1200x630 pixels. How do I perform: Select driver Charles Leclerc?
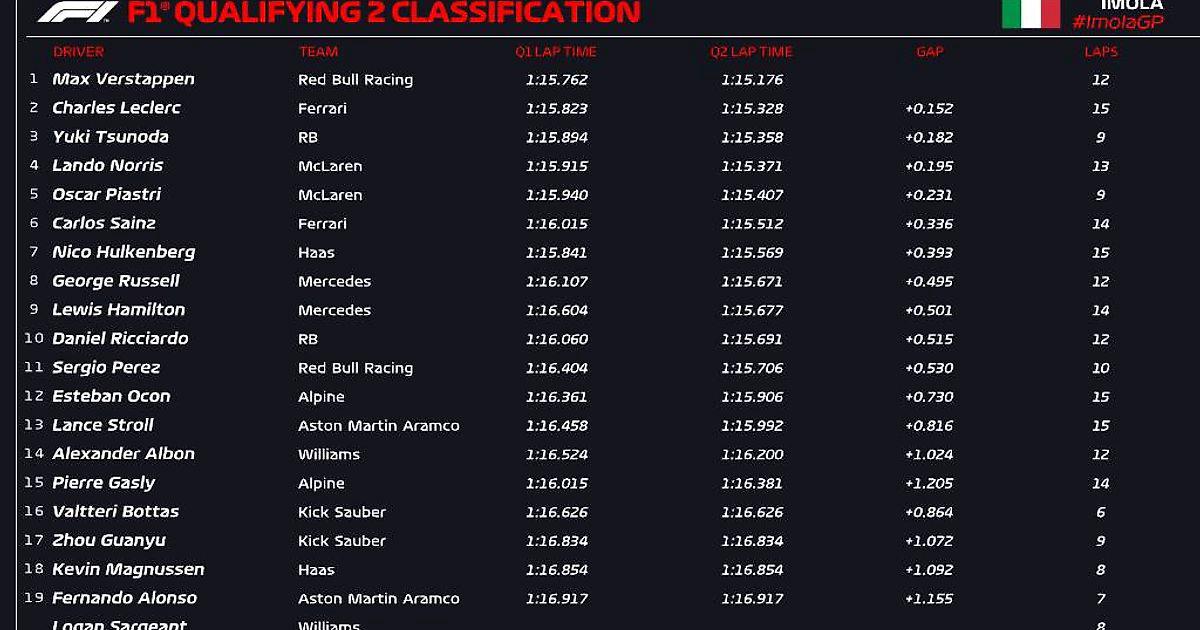[x=116, y=108]
